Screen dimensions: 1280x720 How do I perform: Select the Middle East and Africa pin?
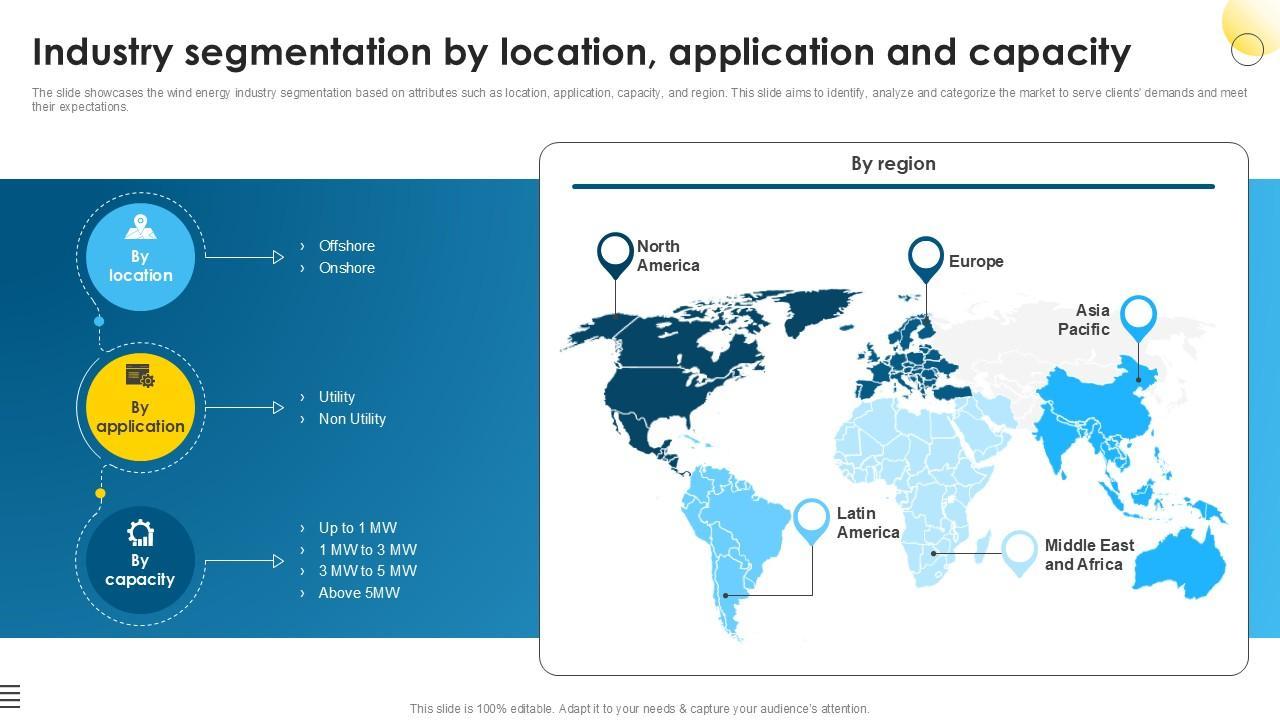[1019, 550]
